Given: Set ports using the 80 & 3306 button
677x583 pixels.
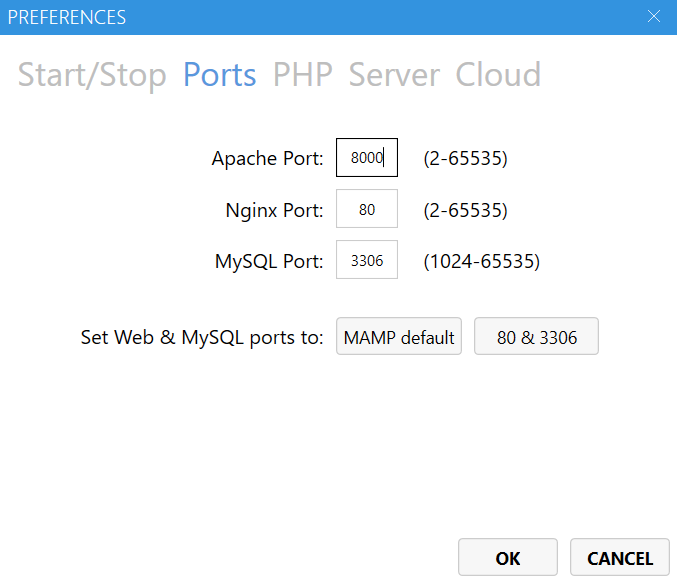Looking at the screenshot, I should [536, 337].
